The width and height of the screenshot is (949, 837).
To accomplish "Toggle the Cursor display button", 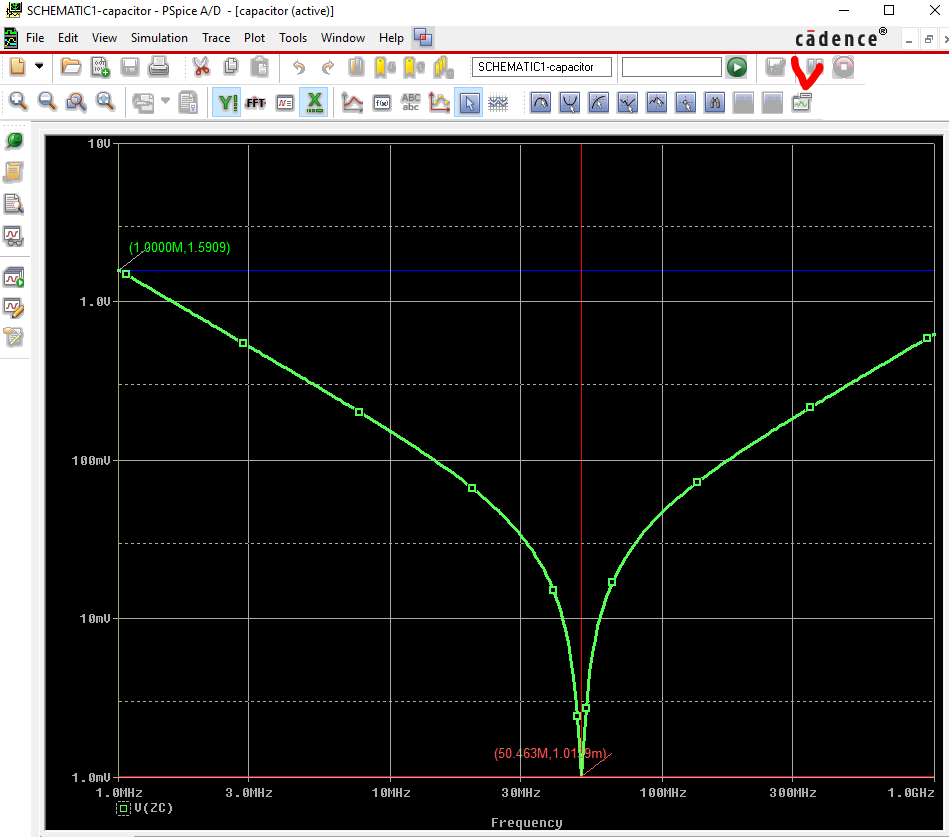I will coord(469,102).
